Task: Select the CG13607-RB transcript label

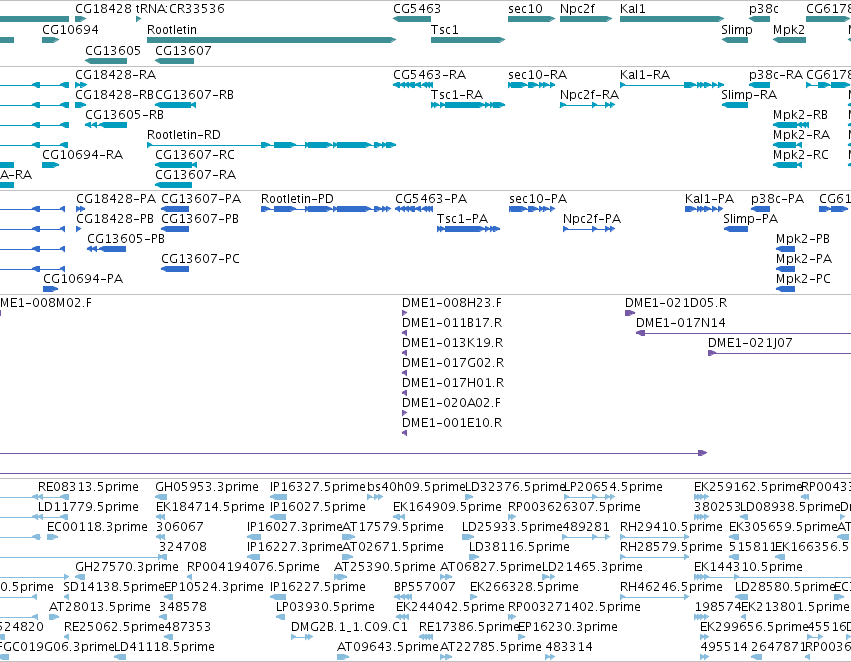Action: pyautogui.click(x=194, y=94)
